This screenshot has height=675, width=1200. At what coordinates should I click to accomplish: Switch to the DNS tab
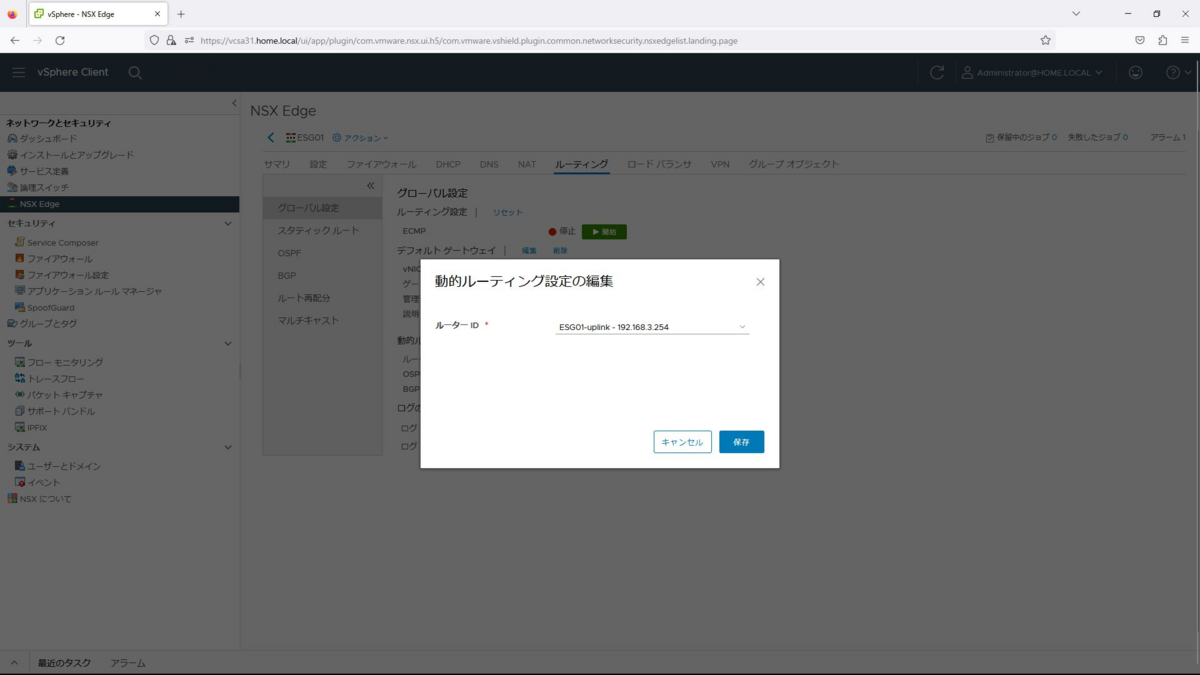tap(489, 164)
